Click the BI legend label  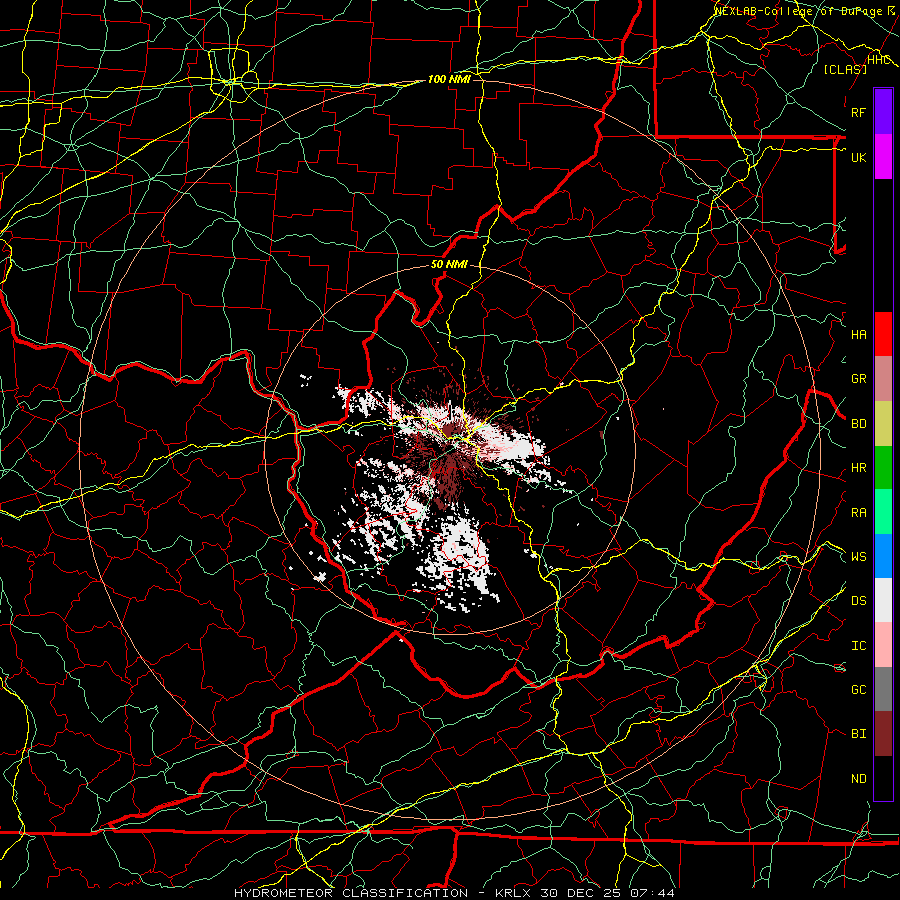point(859,734)
